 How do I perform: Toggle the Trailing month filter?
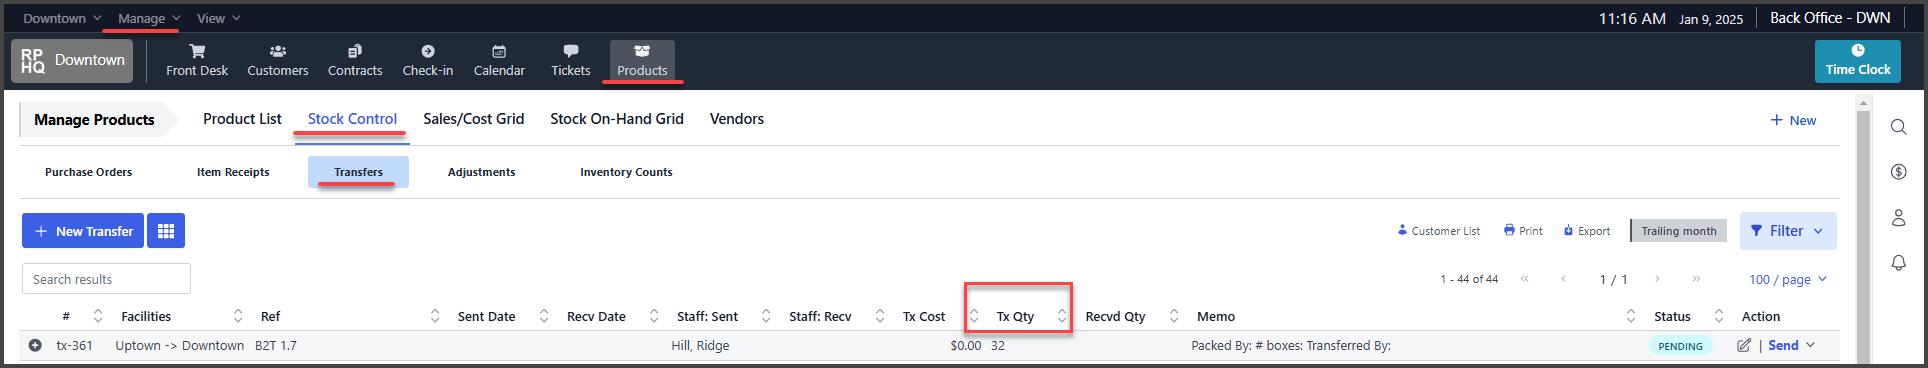[x=1678, y=231]
